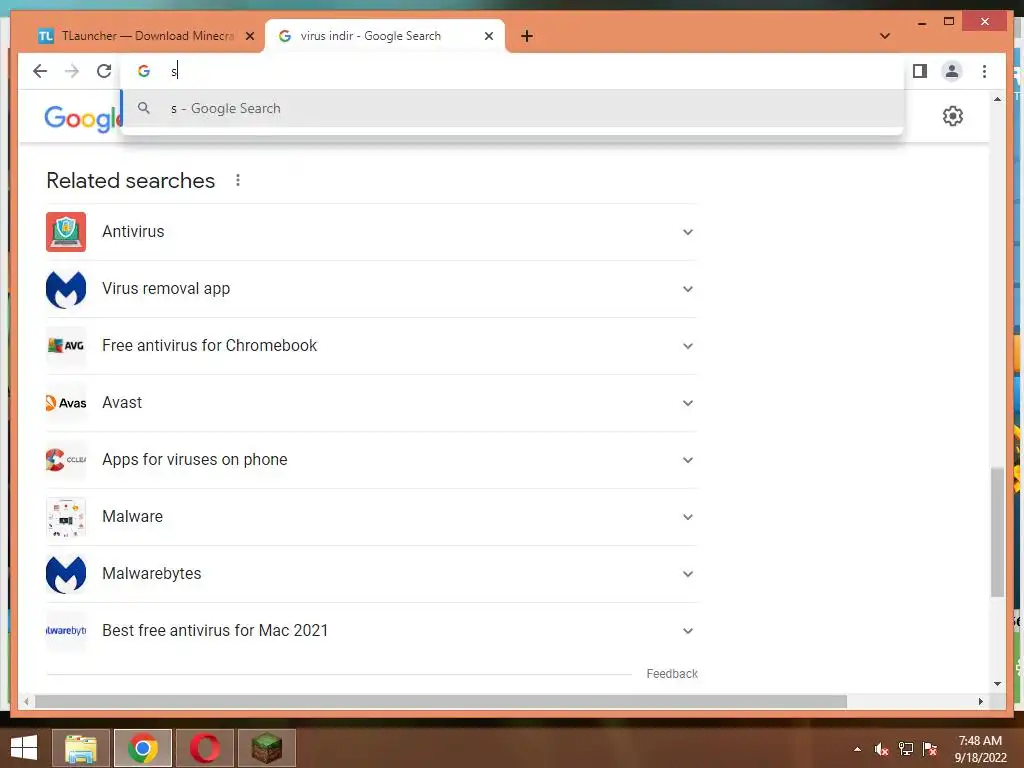Open Apps for viruses on phone link
The width and height of the screenshot is (1024, 768).
tap(195, 460)
